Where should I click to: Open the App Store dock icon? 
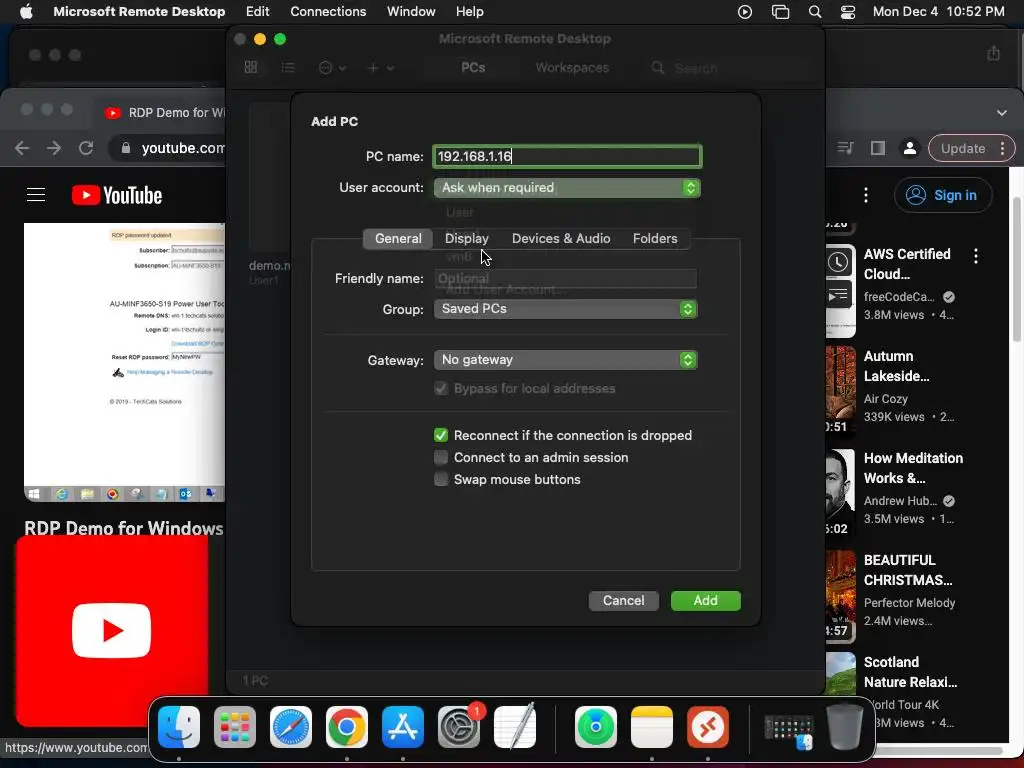[403, 727]
